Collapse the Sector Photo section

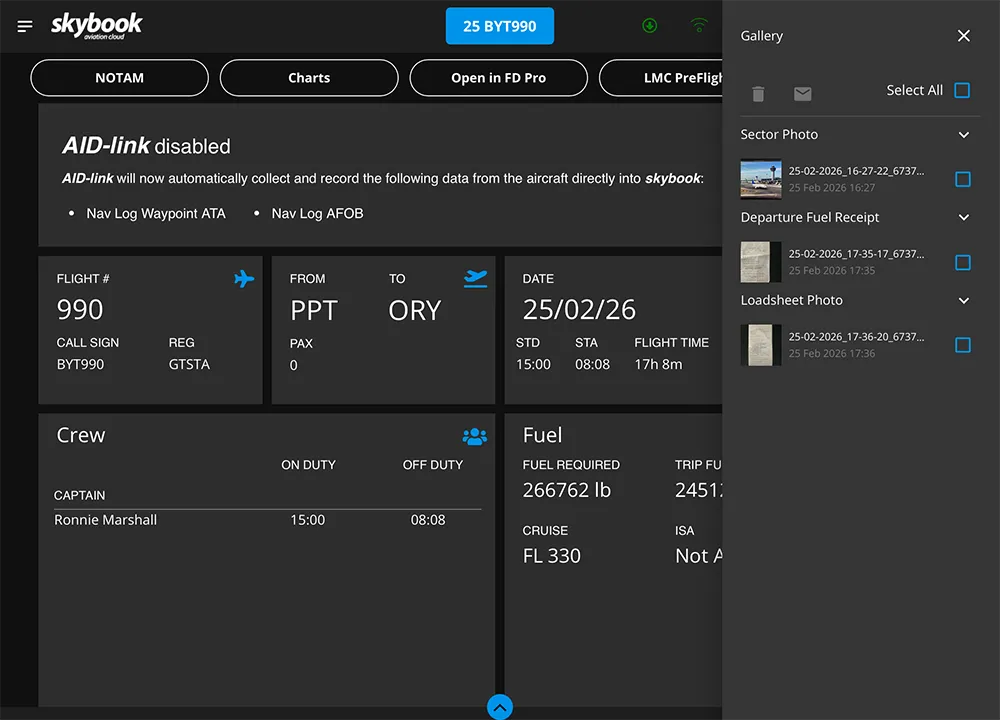(x=963, y=135)
